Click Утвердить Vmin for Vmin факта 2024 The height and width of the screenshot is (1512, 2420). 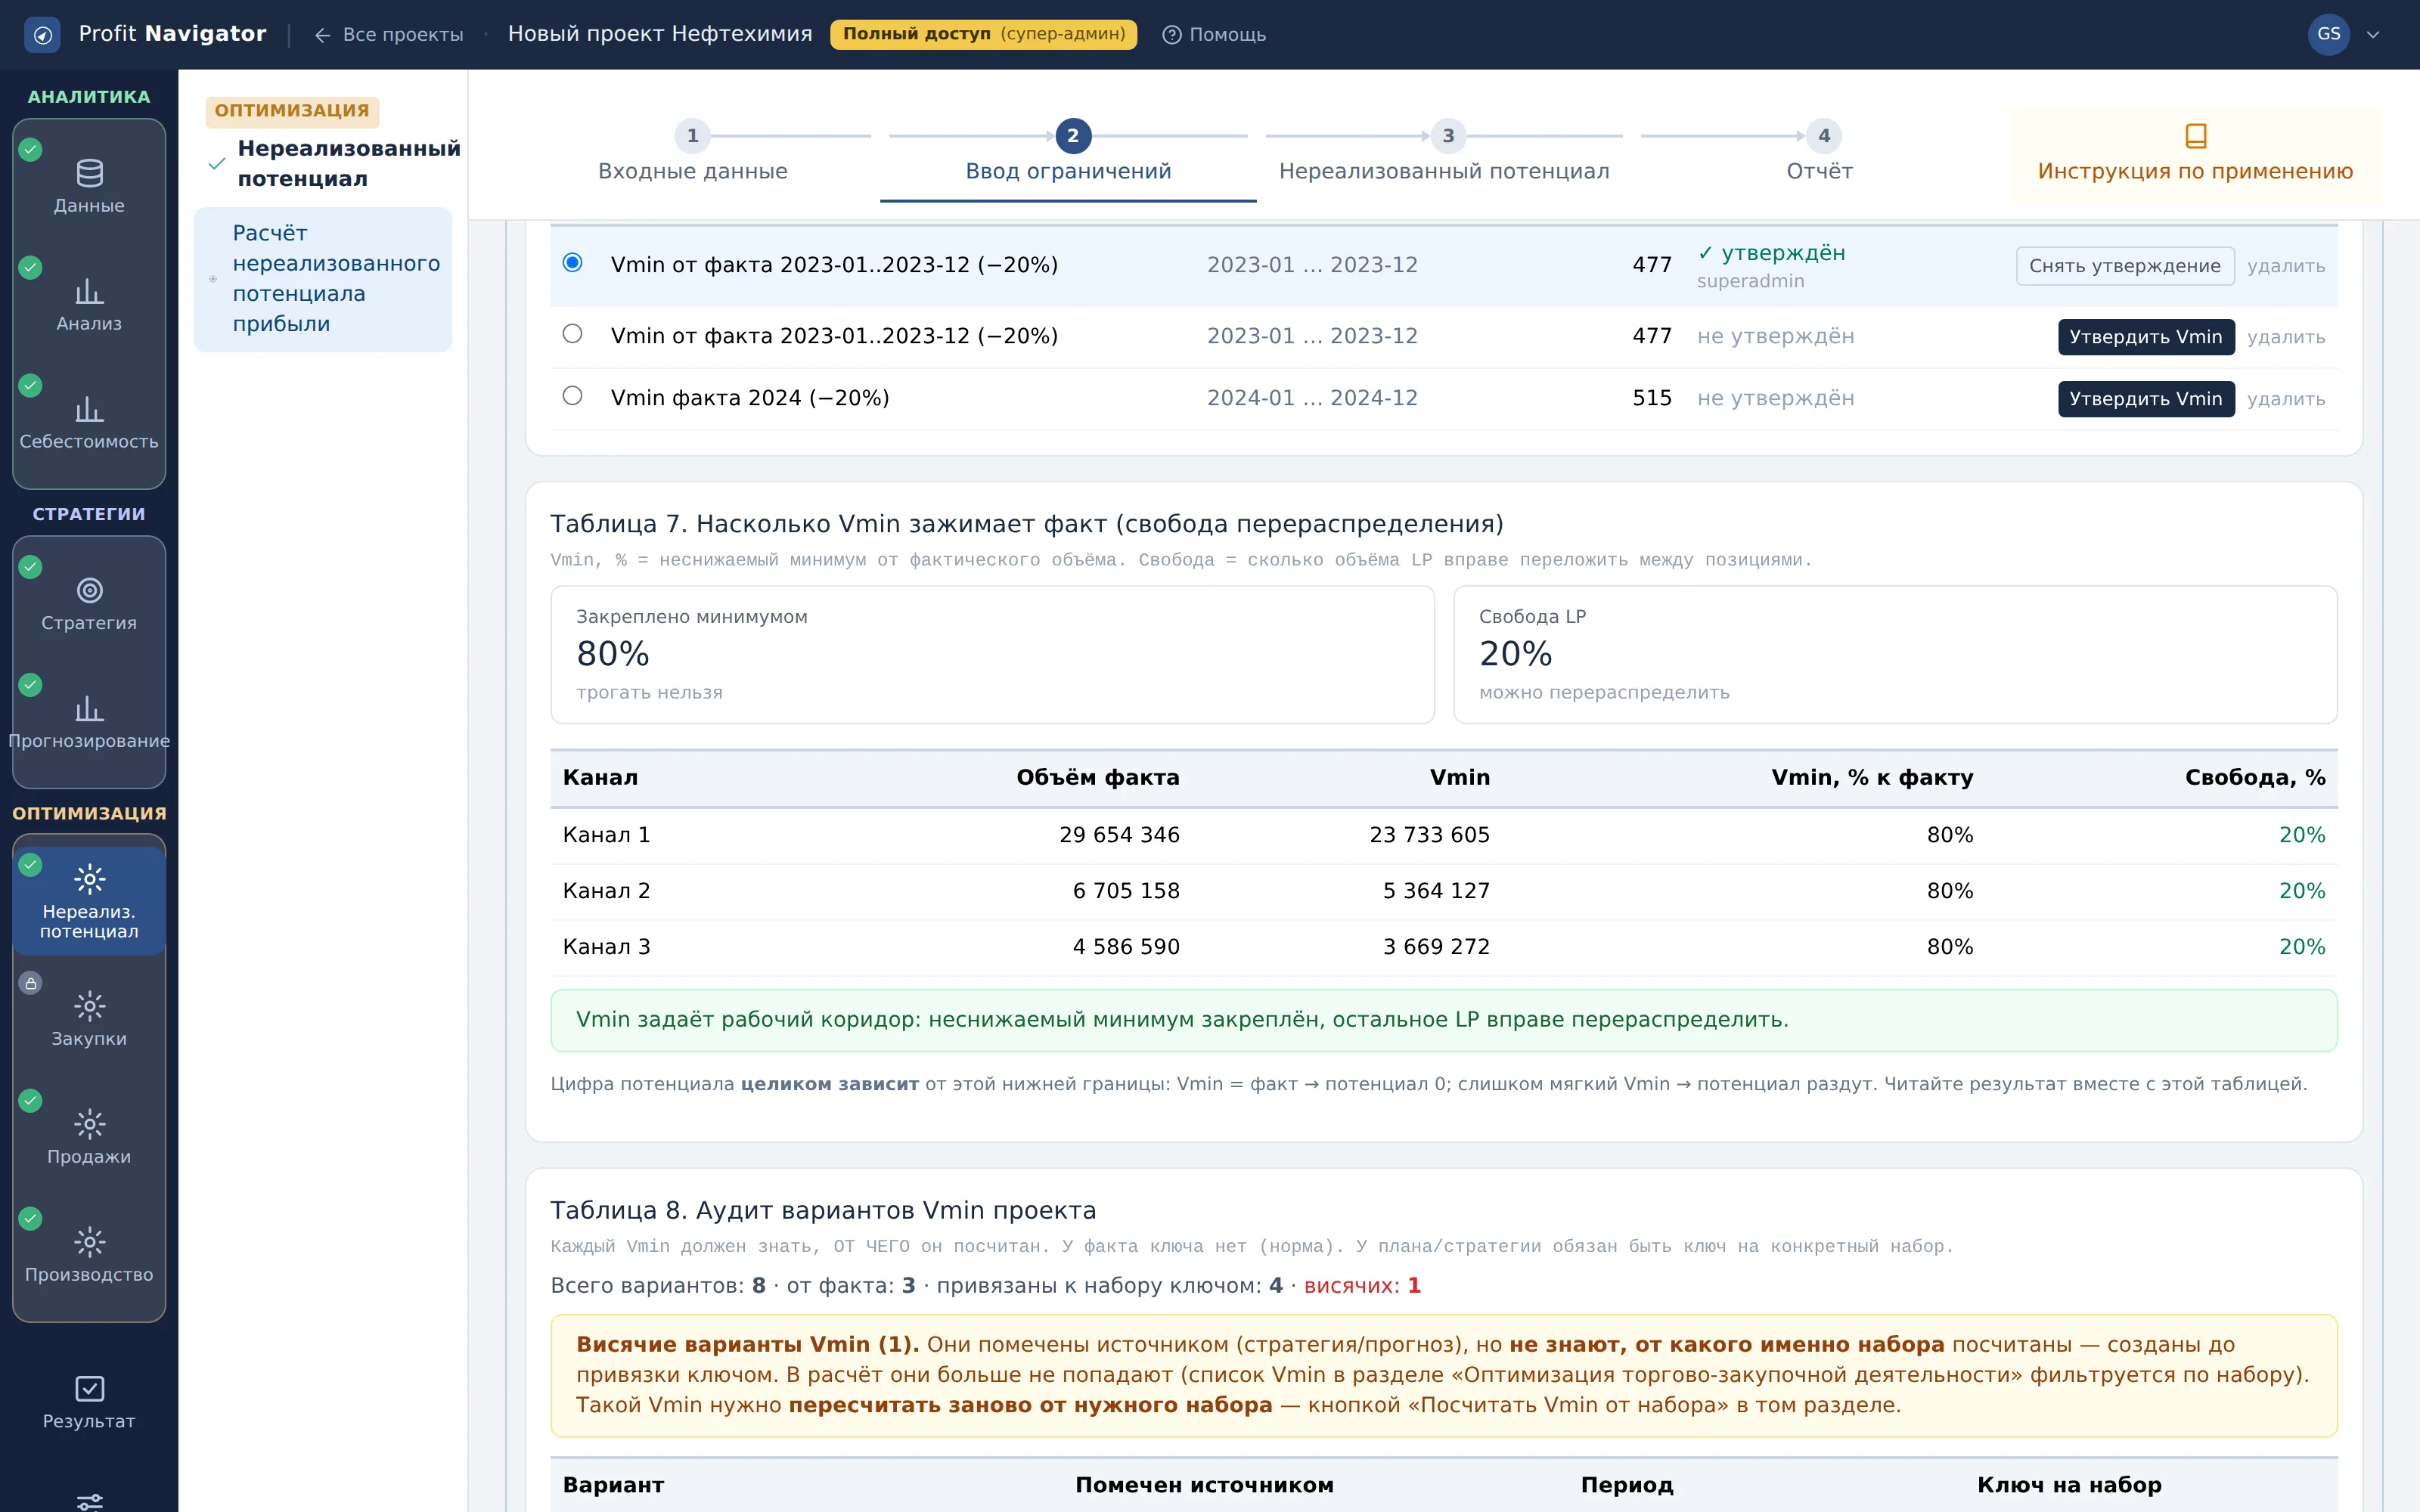point(2145,399)
